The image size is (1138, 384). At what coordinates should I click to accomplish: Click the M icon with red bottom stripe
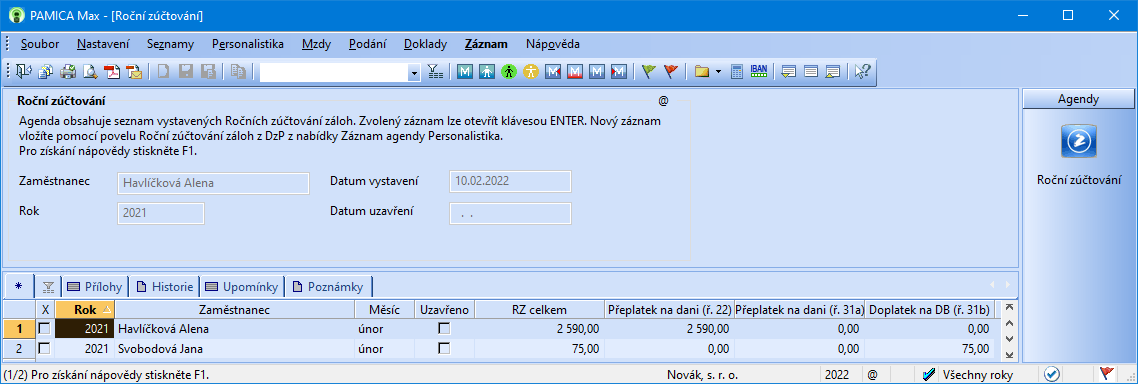click(576, 71)
